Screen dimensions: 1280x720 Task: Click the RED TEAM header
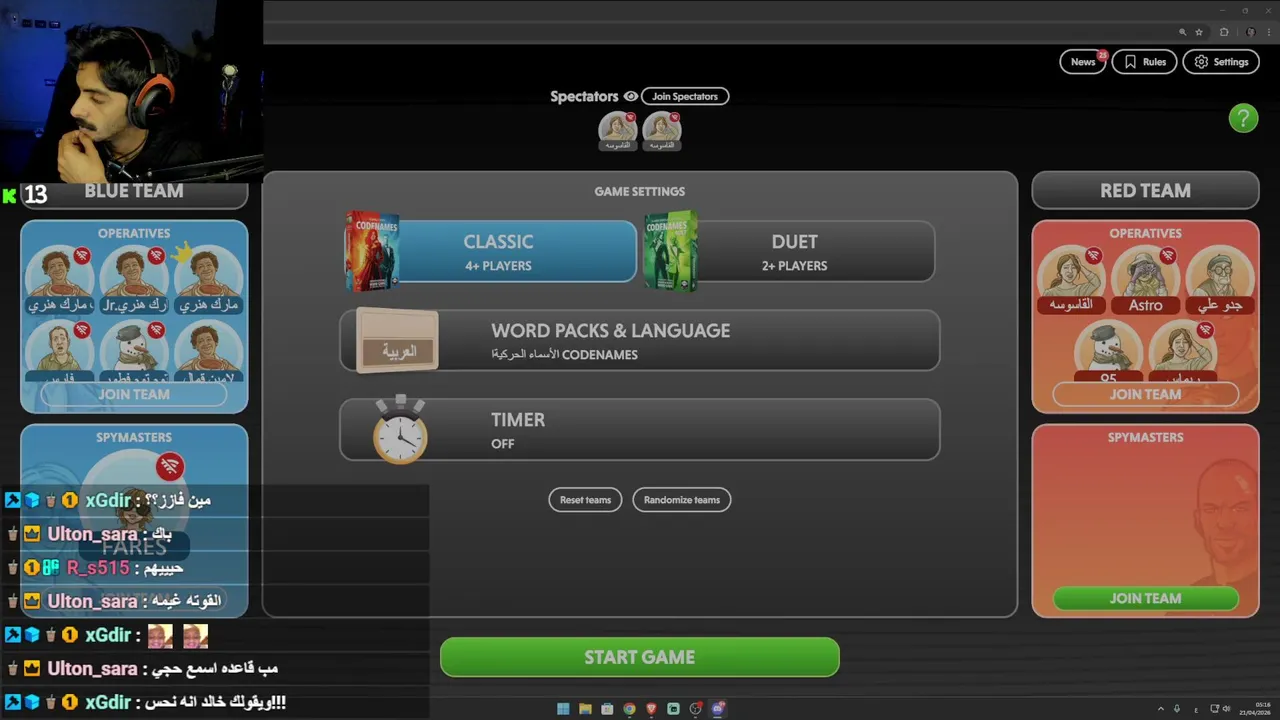click(1145, 190)
